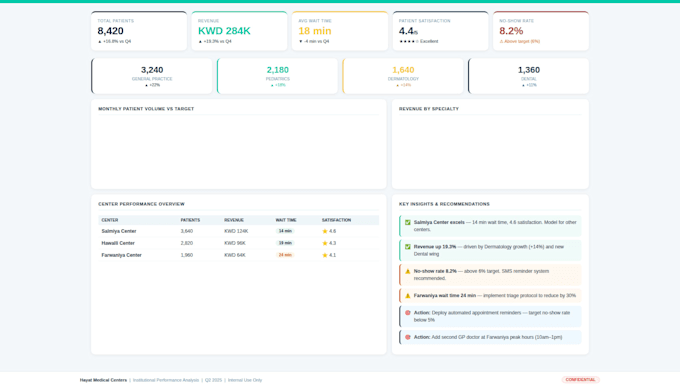Select the Dental 1,360 card
Viewport: 680px width, 388px height.
(x=529, y=76)
